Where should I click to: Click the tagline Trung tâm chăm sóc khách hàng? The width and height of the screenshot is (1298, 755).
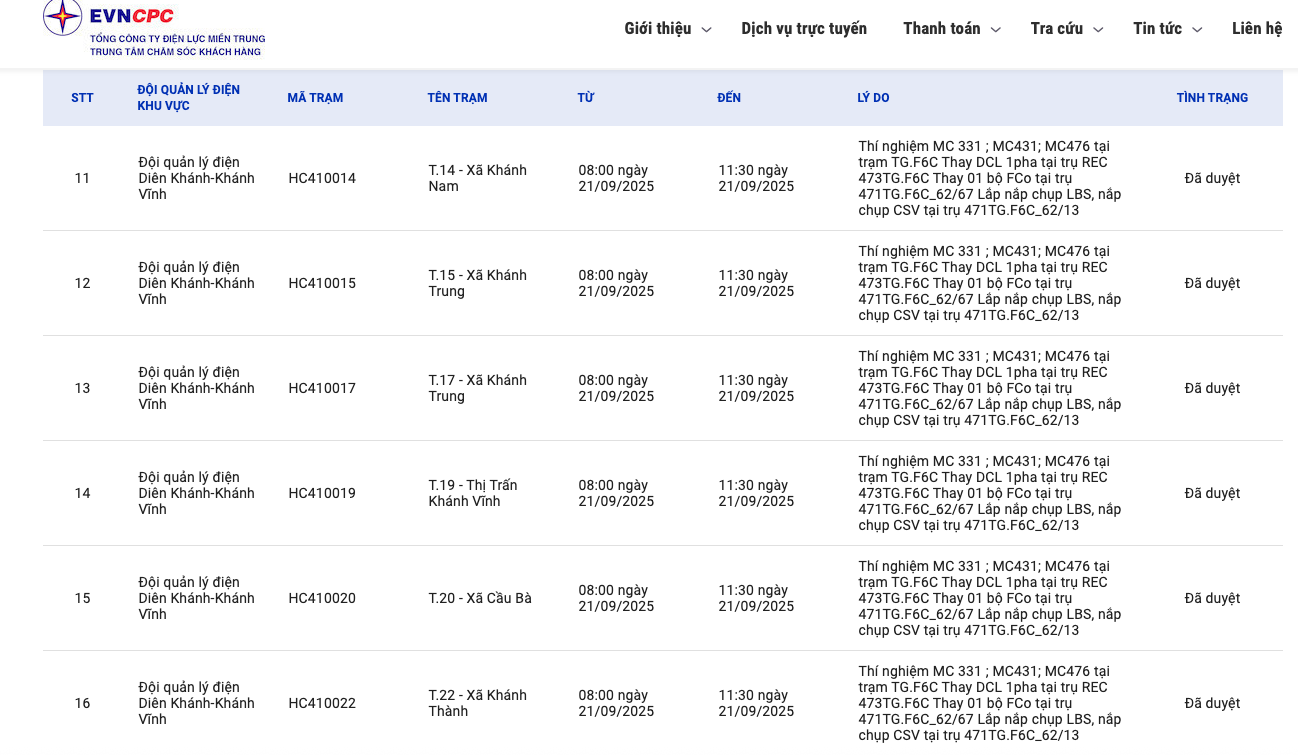pos(175,52)
